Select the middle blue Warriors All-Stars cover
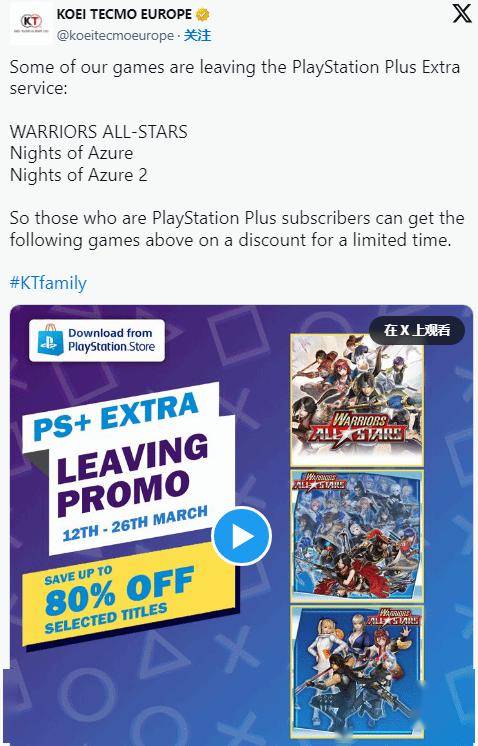478x746 pixels. 357,536
